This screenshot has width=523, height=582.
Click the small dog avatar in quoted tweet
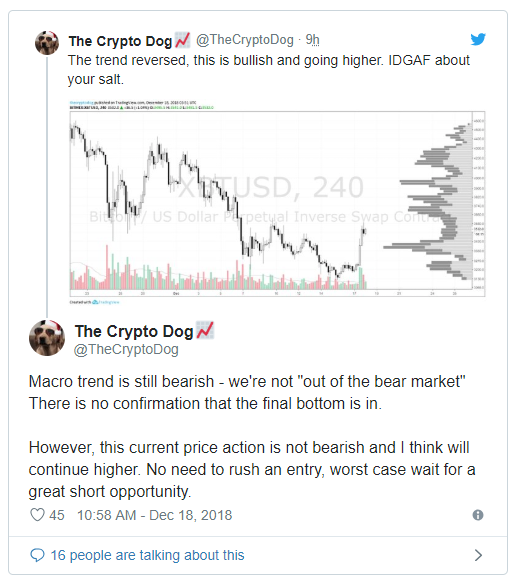pos(47,43)
